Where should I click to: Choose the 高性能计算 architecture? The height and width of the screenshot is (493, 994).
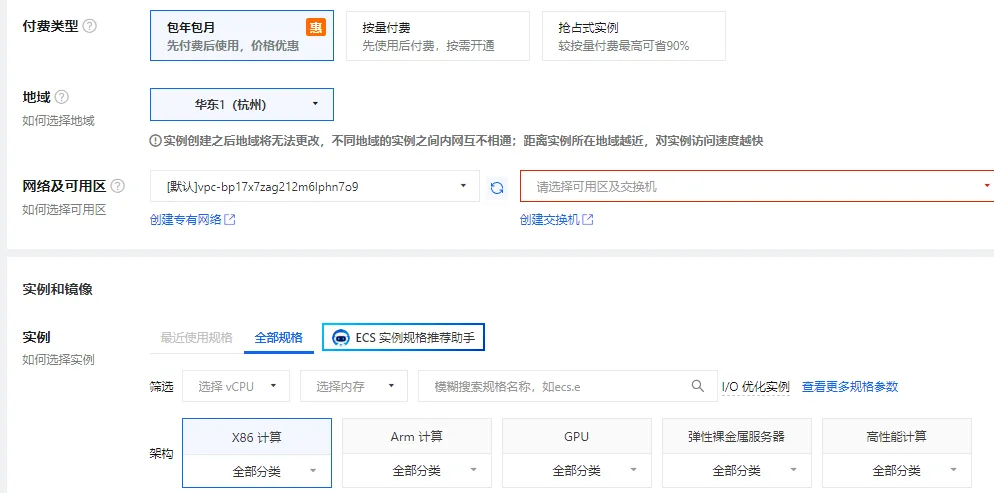click(897, 437)
